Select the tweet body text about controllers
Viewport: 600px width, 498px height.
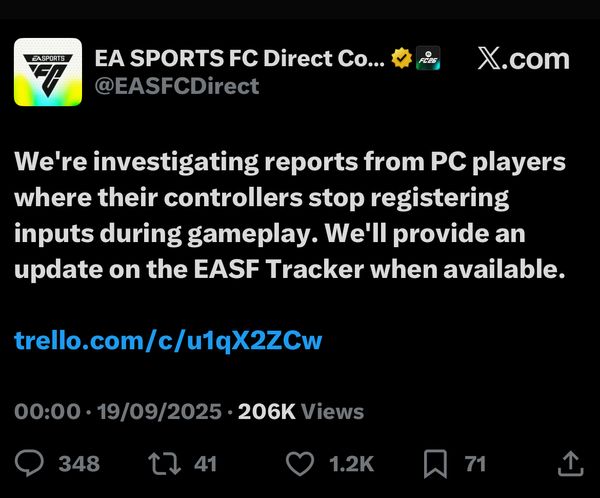(290, 216)
